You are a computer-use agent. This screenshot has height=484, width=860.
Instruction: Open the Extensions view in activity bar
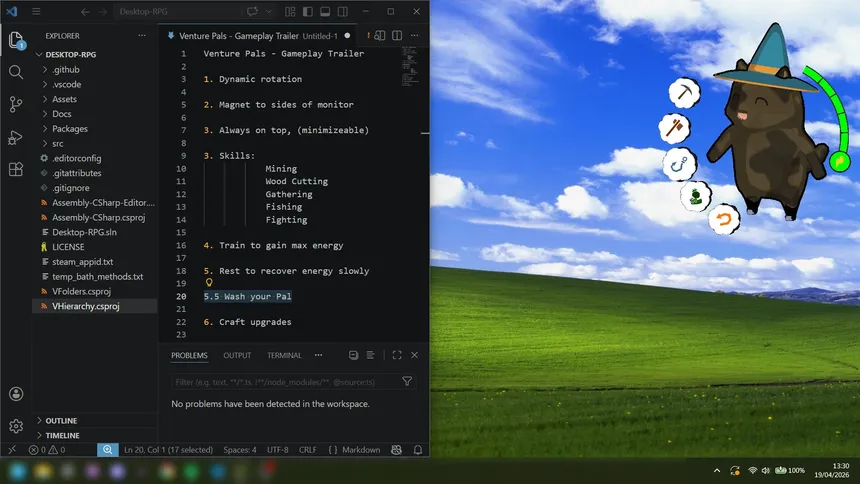click(16, 170)
